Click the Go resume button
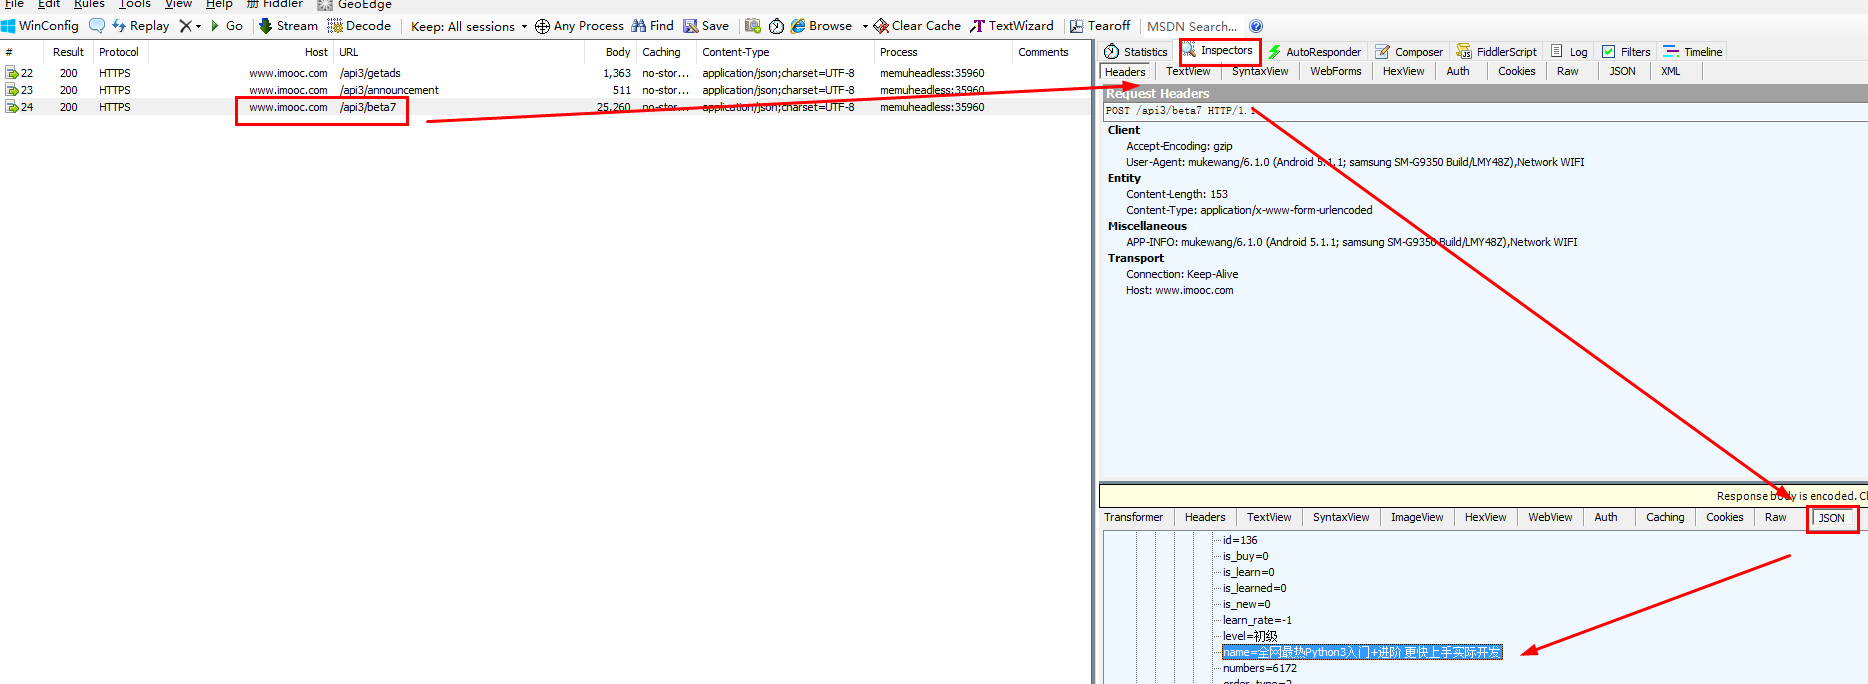1868x684 pixels. pos(226,26)
